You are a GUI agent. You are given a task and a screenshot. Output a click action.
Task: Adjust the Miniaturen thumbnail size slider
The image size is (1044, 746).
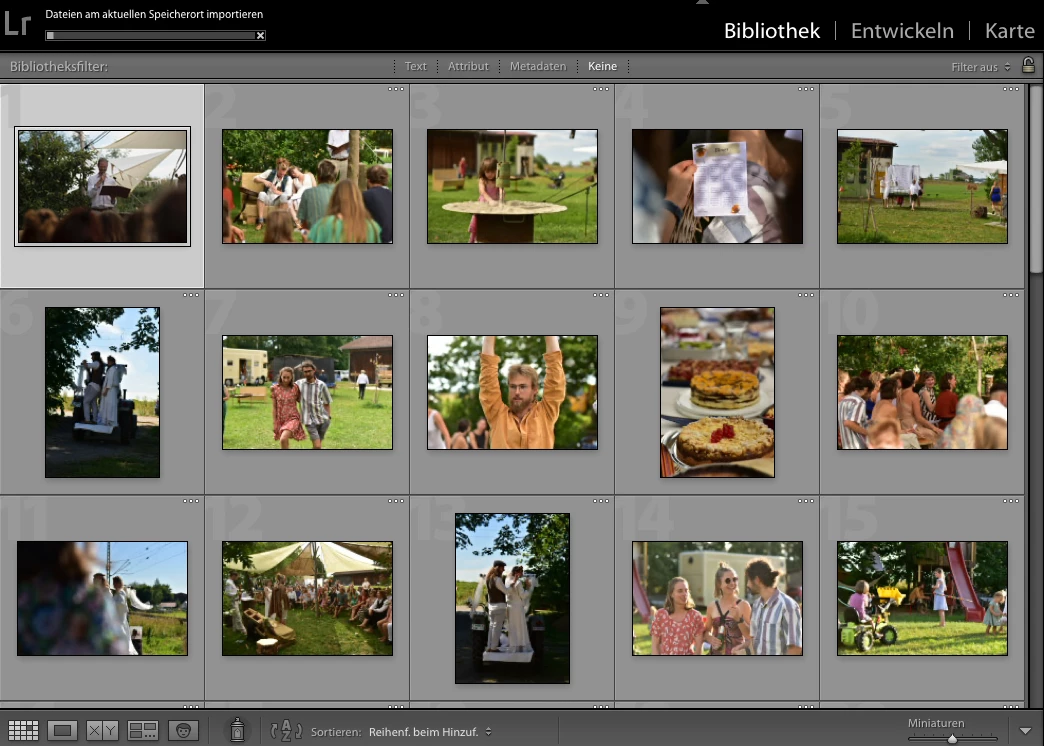pos(952,738)
